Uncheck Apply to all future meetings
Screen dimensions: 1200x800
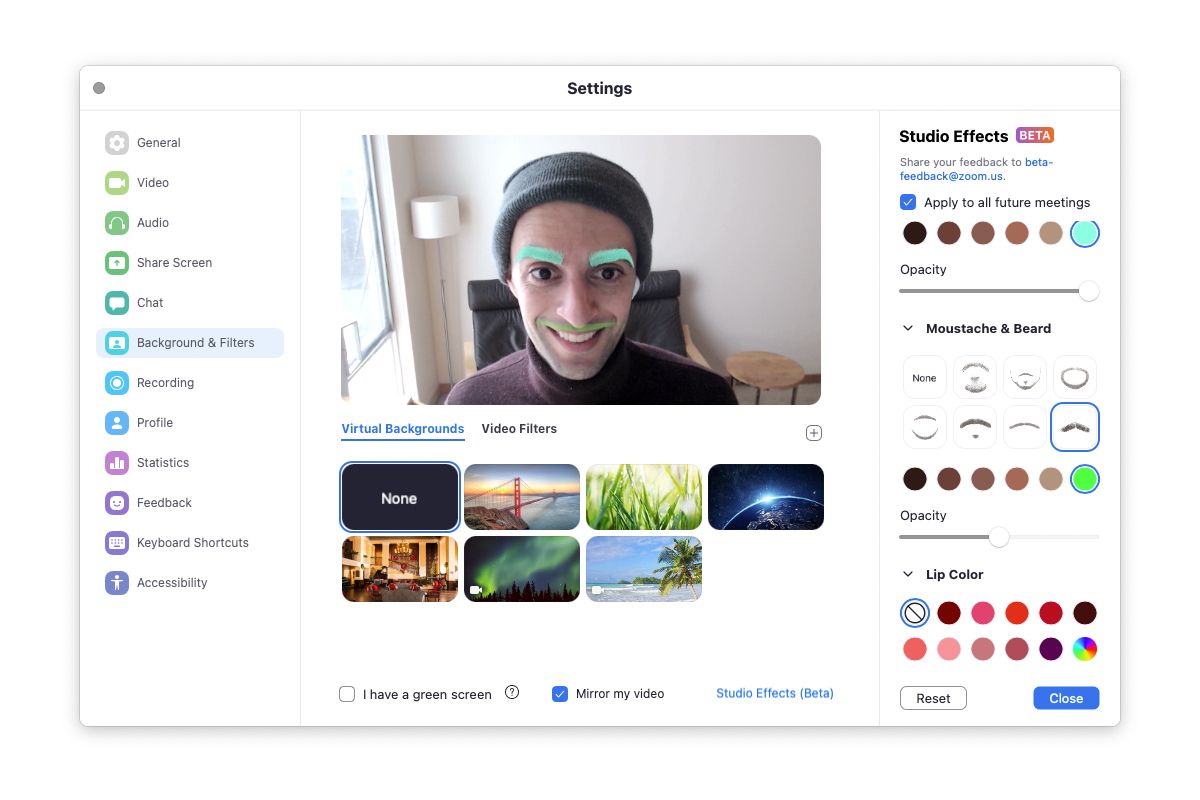coord(908,202)
